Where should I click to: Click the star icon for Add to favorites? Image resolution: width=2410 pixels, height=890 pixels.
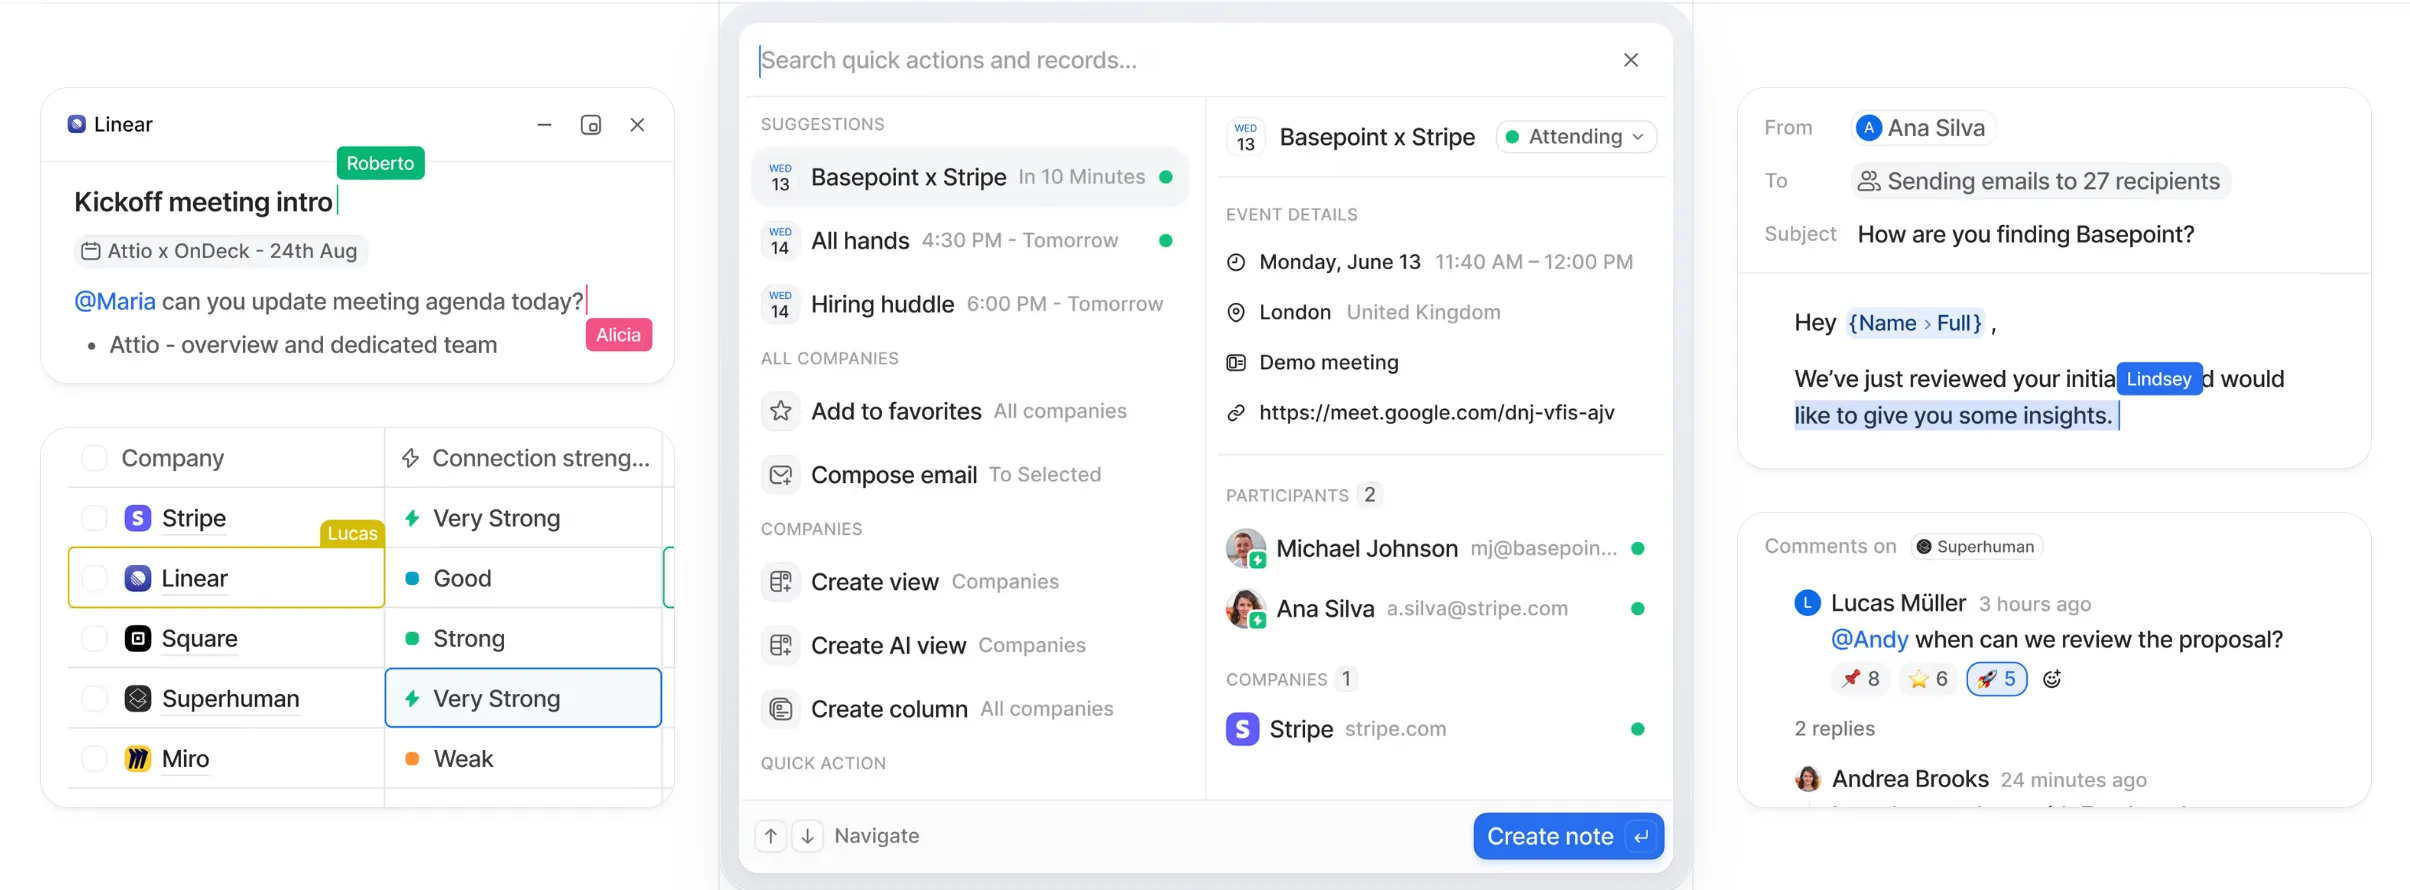click(x=781, y=411)
